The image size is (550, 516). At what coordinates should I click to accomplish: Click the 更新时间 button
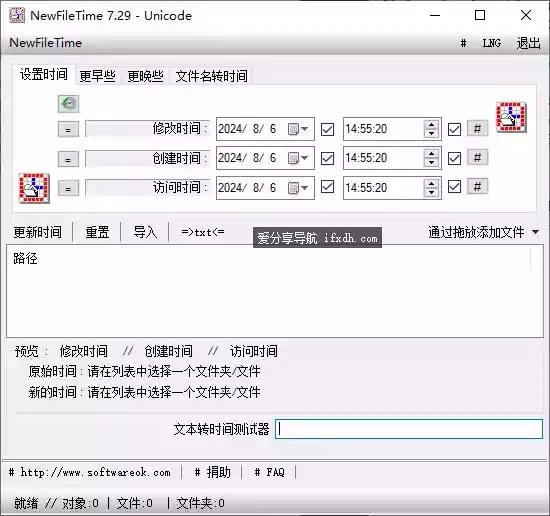tap(38, 232)
